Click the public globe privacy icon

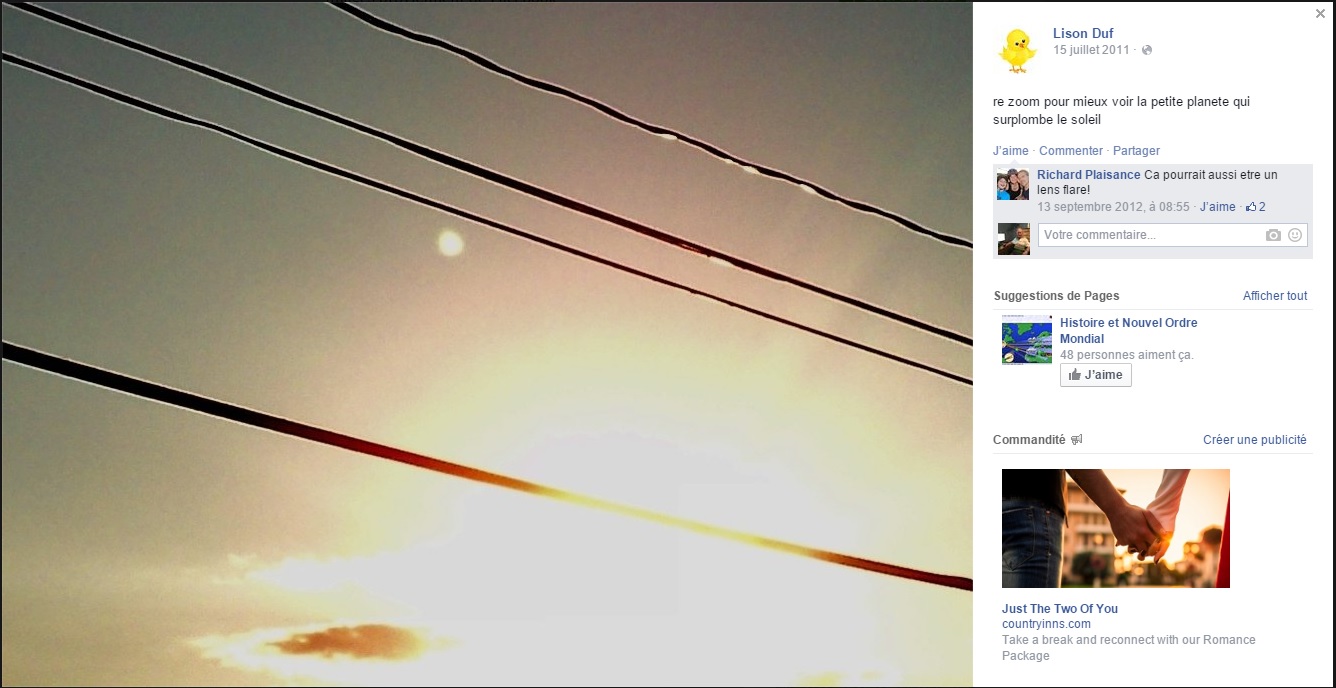click(x=1147, y=50)
